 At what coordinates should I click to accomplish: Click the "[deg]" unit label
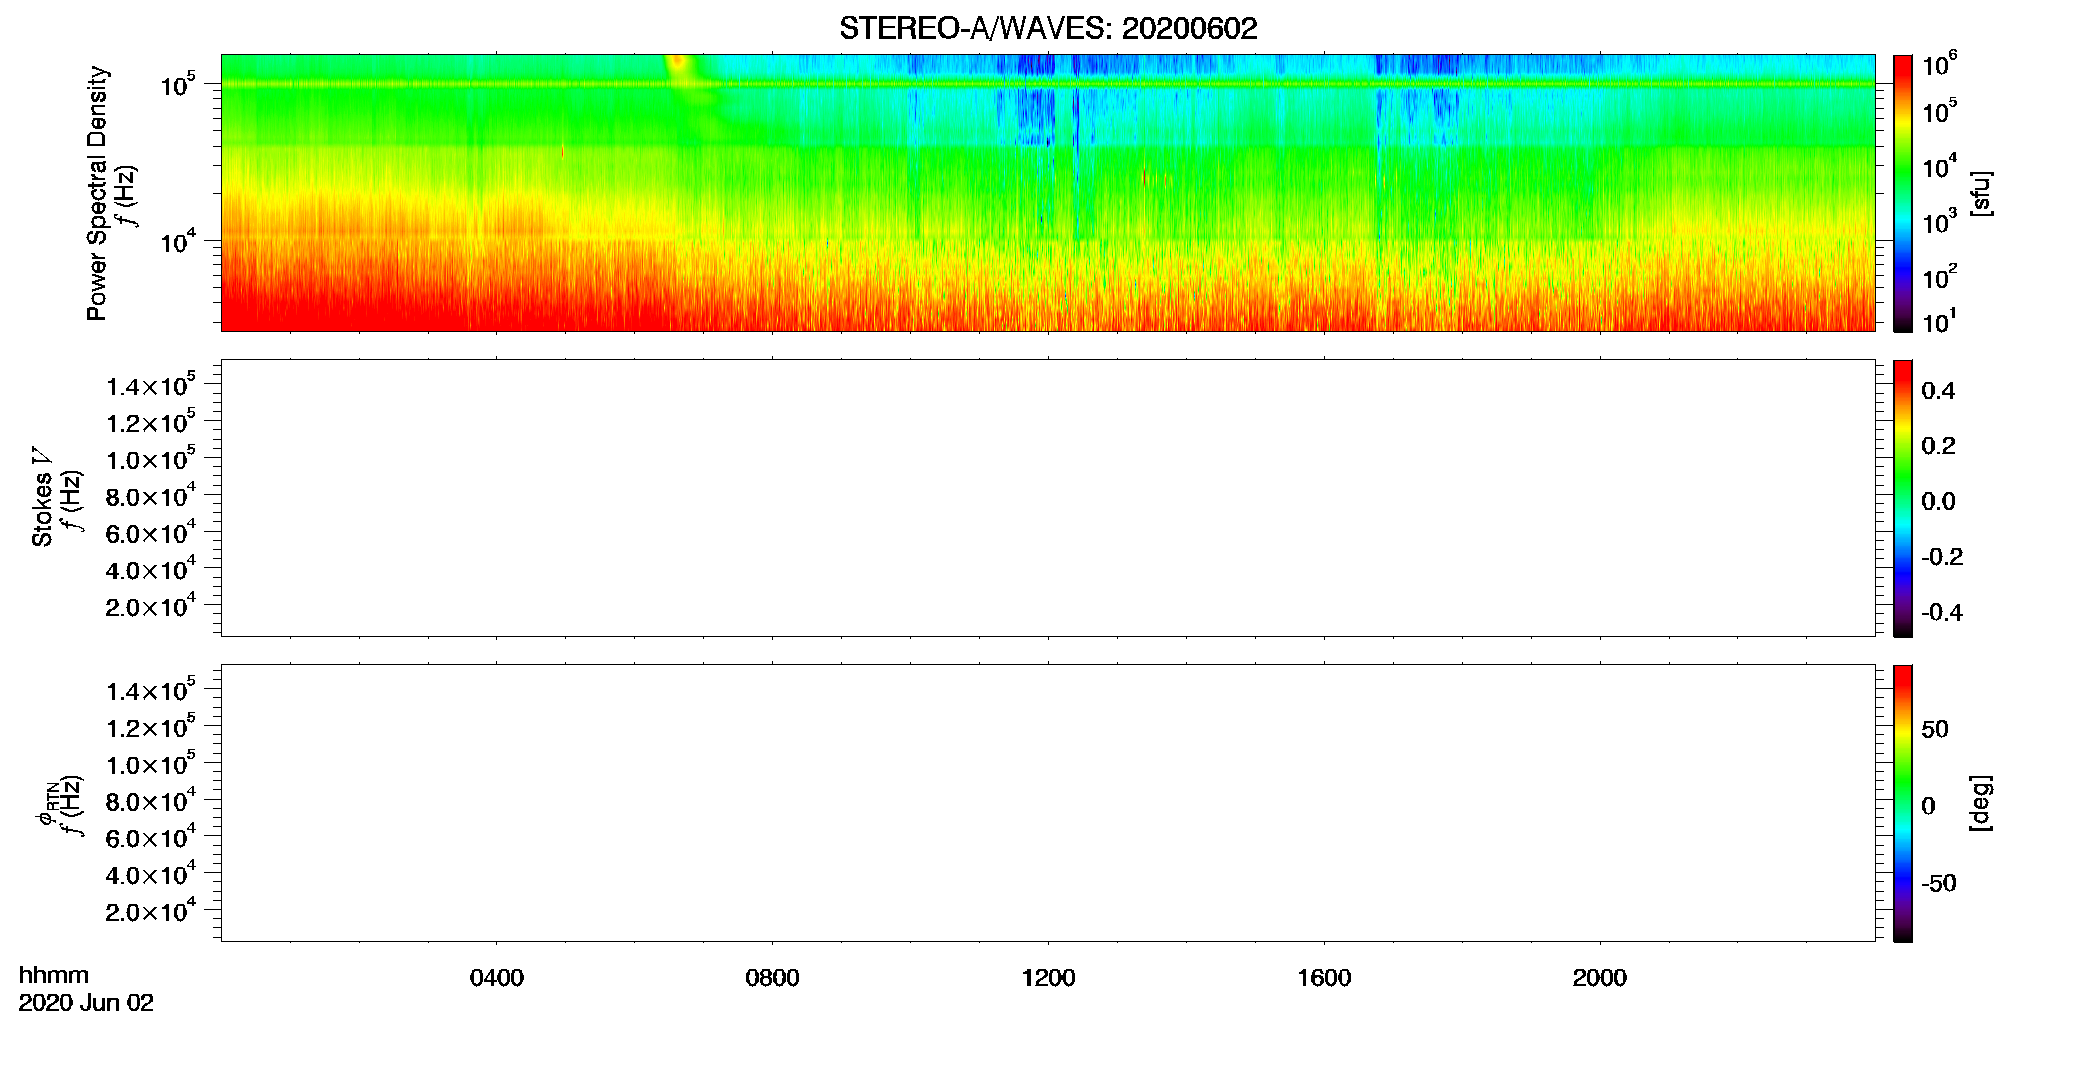tap(1981, 802)
